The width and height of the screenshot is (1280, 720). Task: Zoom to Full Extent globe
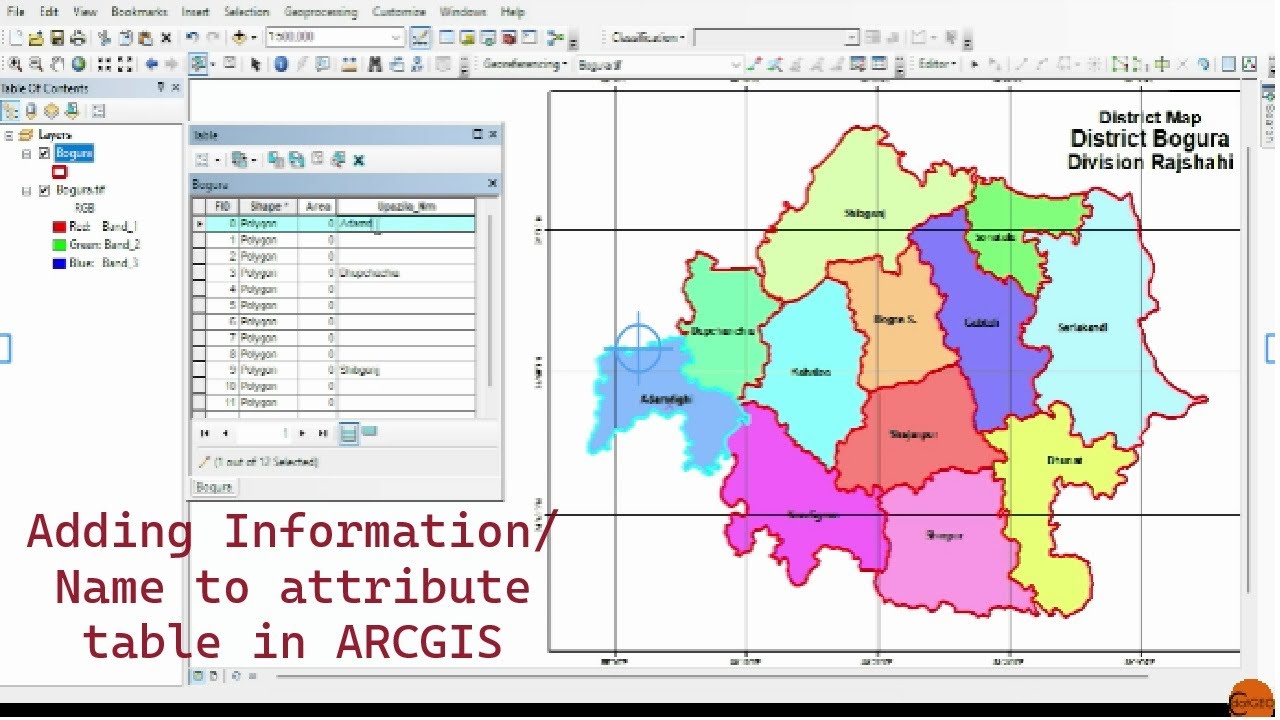pos(78,64)
